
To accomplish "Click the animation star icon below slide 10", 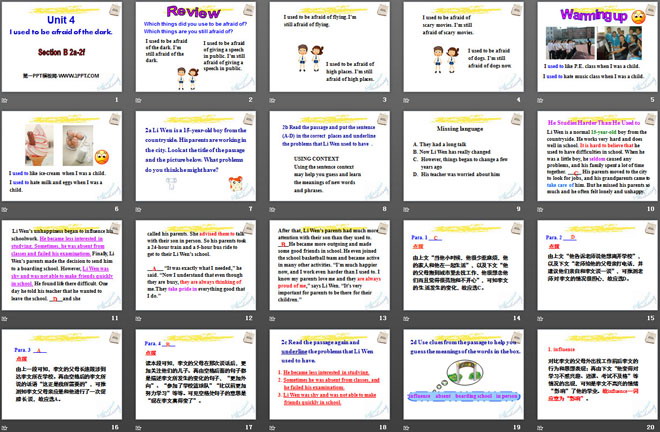I will [x=540, y=209].
